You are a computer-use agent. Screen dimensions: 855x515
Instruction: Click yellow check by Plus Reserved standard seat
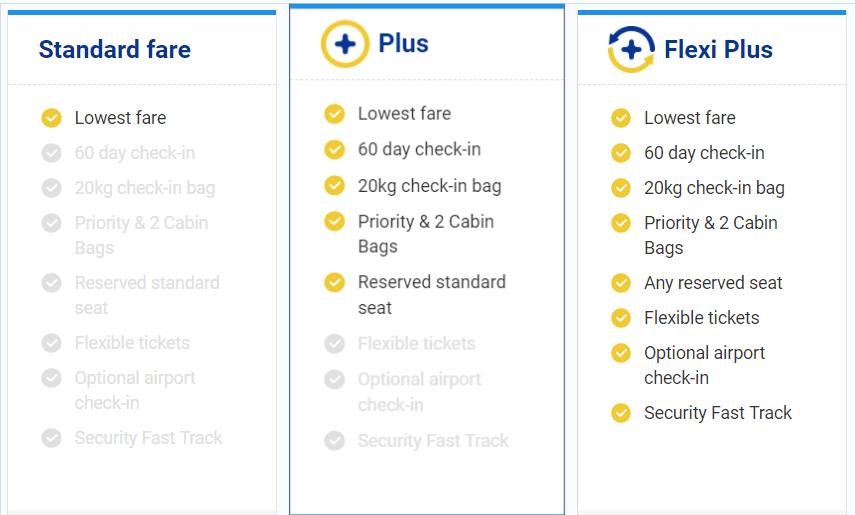click(x=335, y=283)
